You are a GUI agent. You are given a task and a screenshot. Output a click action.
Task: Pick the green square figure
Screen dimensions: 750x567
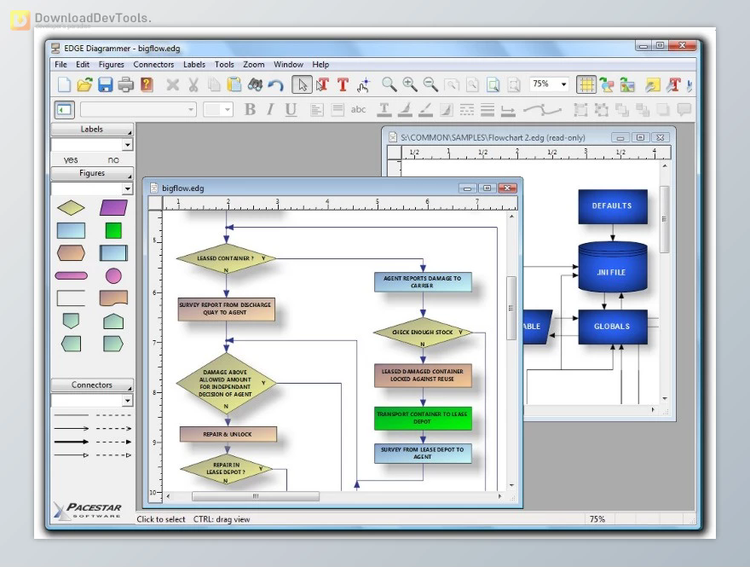pos(113,230)
